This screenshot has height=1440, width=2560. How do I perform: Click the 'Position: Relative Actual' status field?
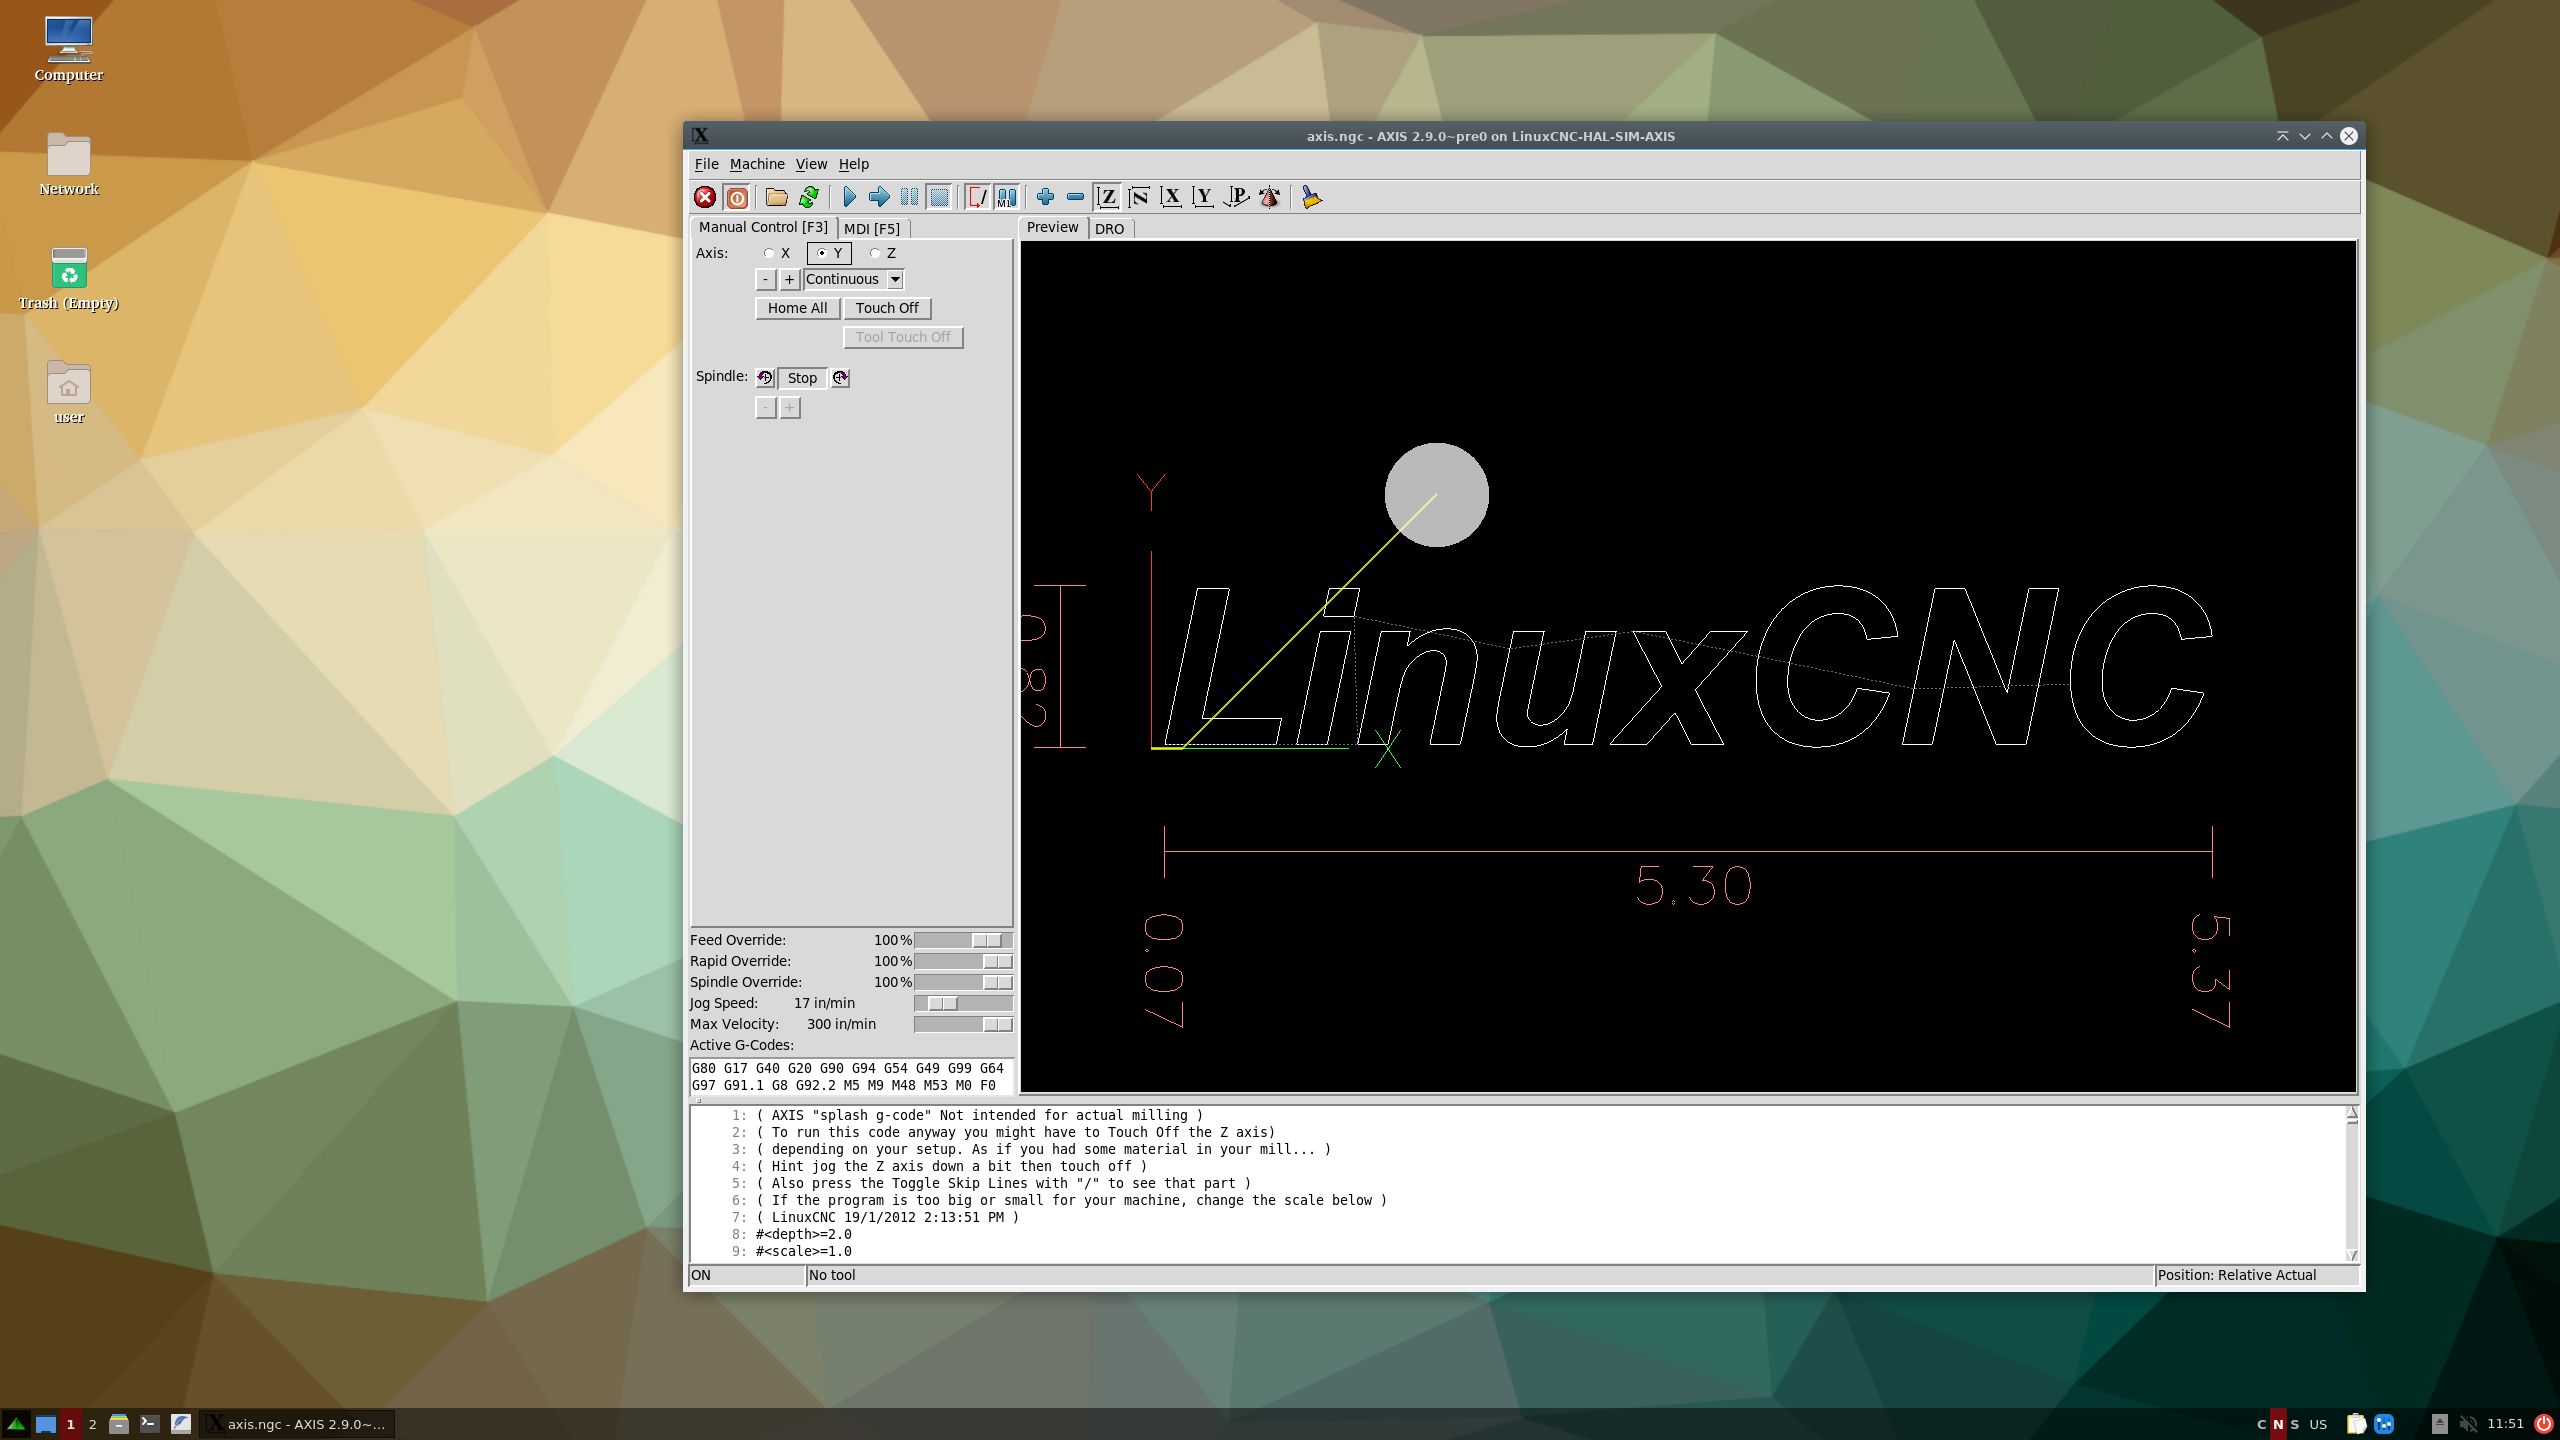point(2257,1276)
